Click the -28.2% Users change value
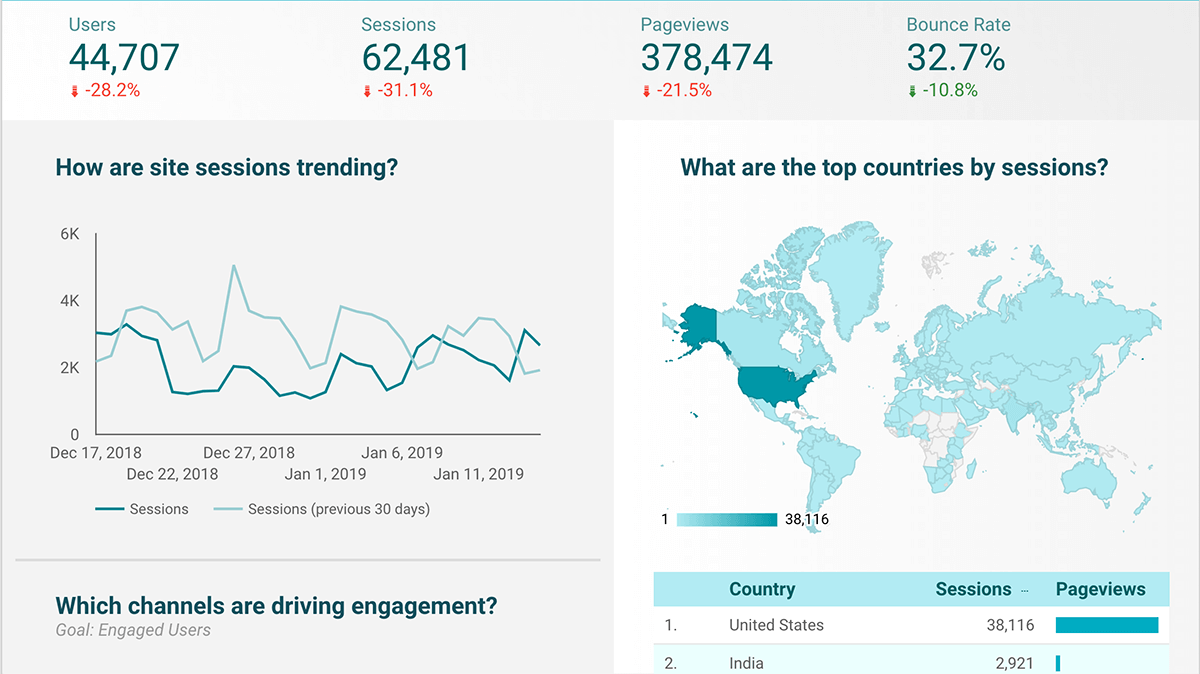This screenshot has width=1200, height=674. pyautogui.click(x=112, y=91)
